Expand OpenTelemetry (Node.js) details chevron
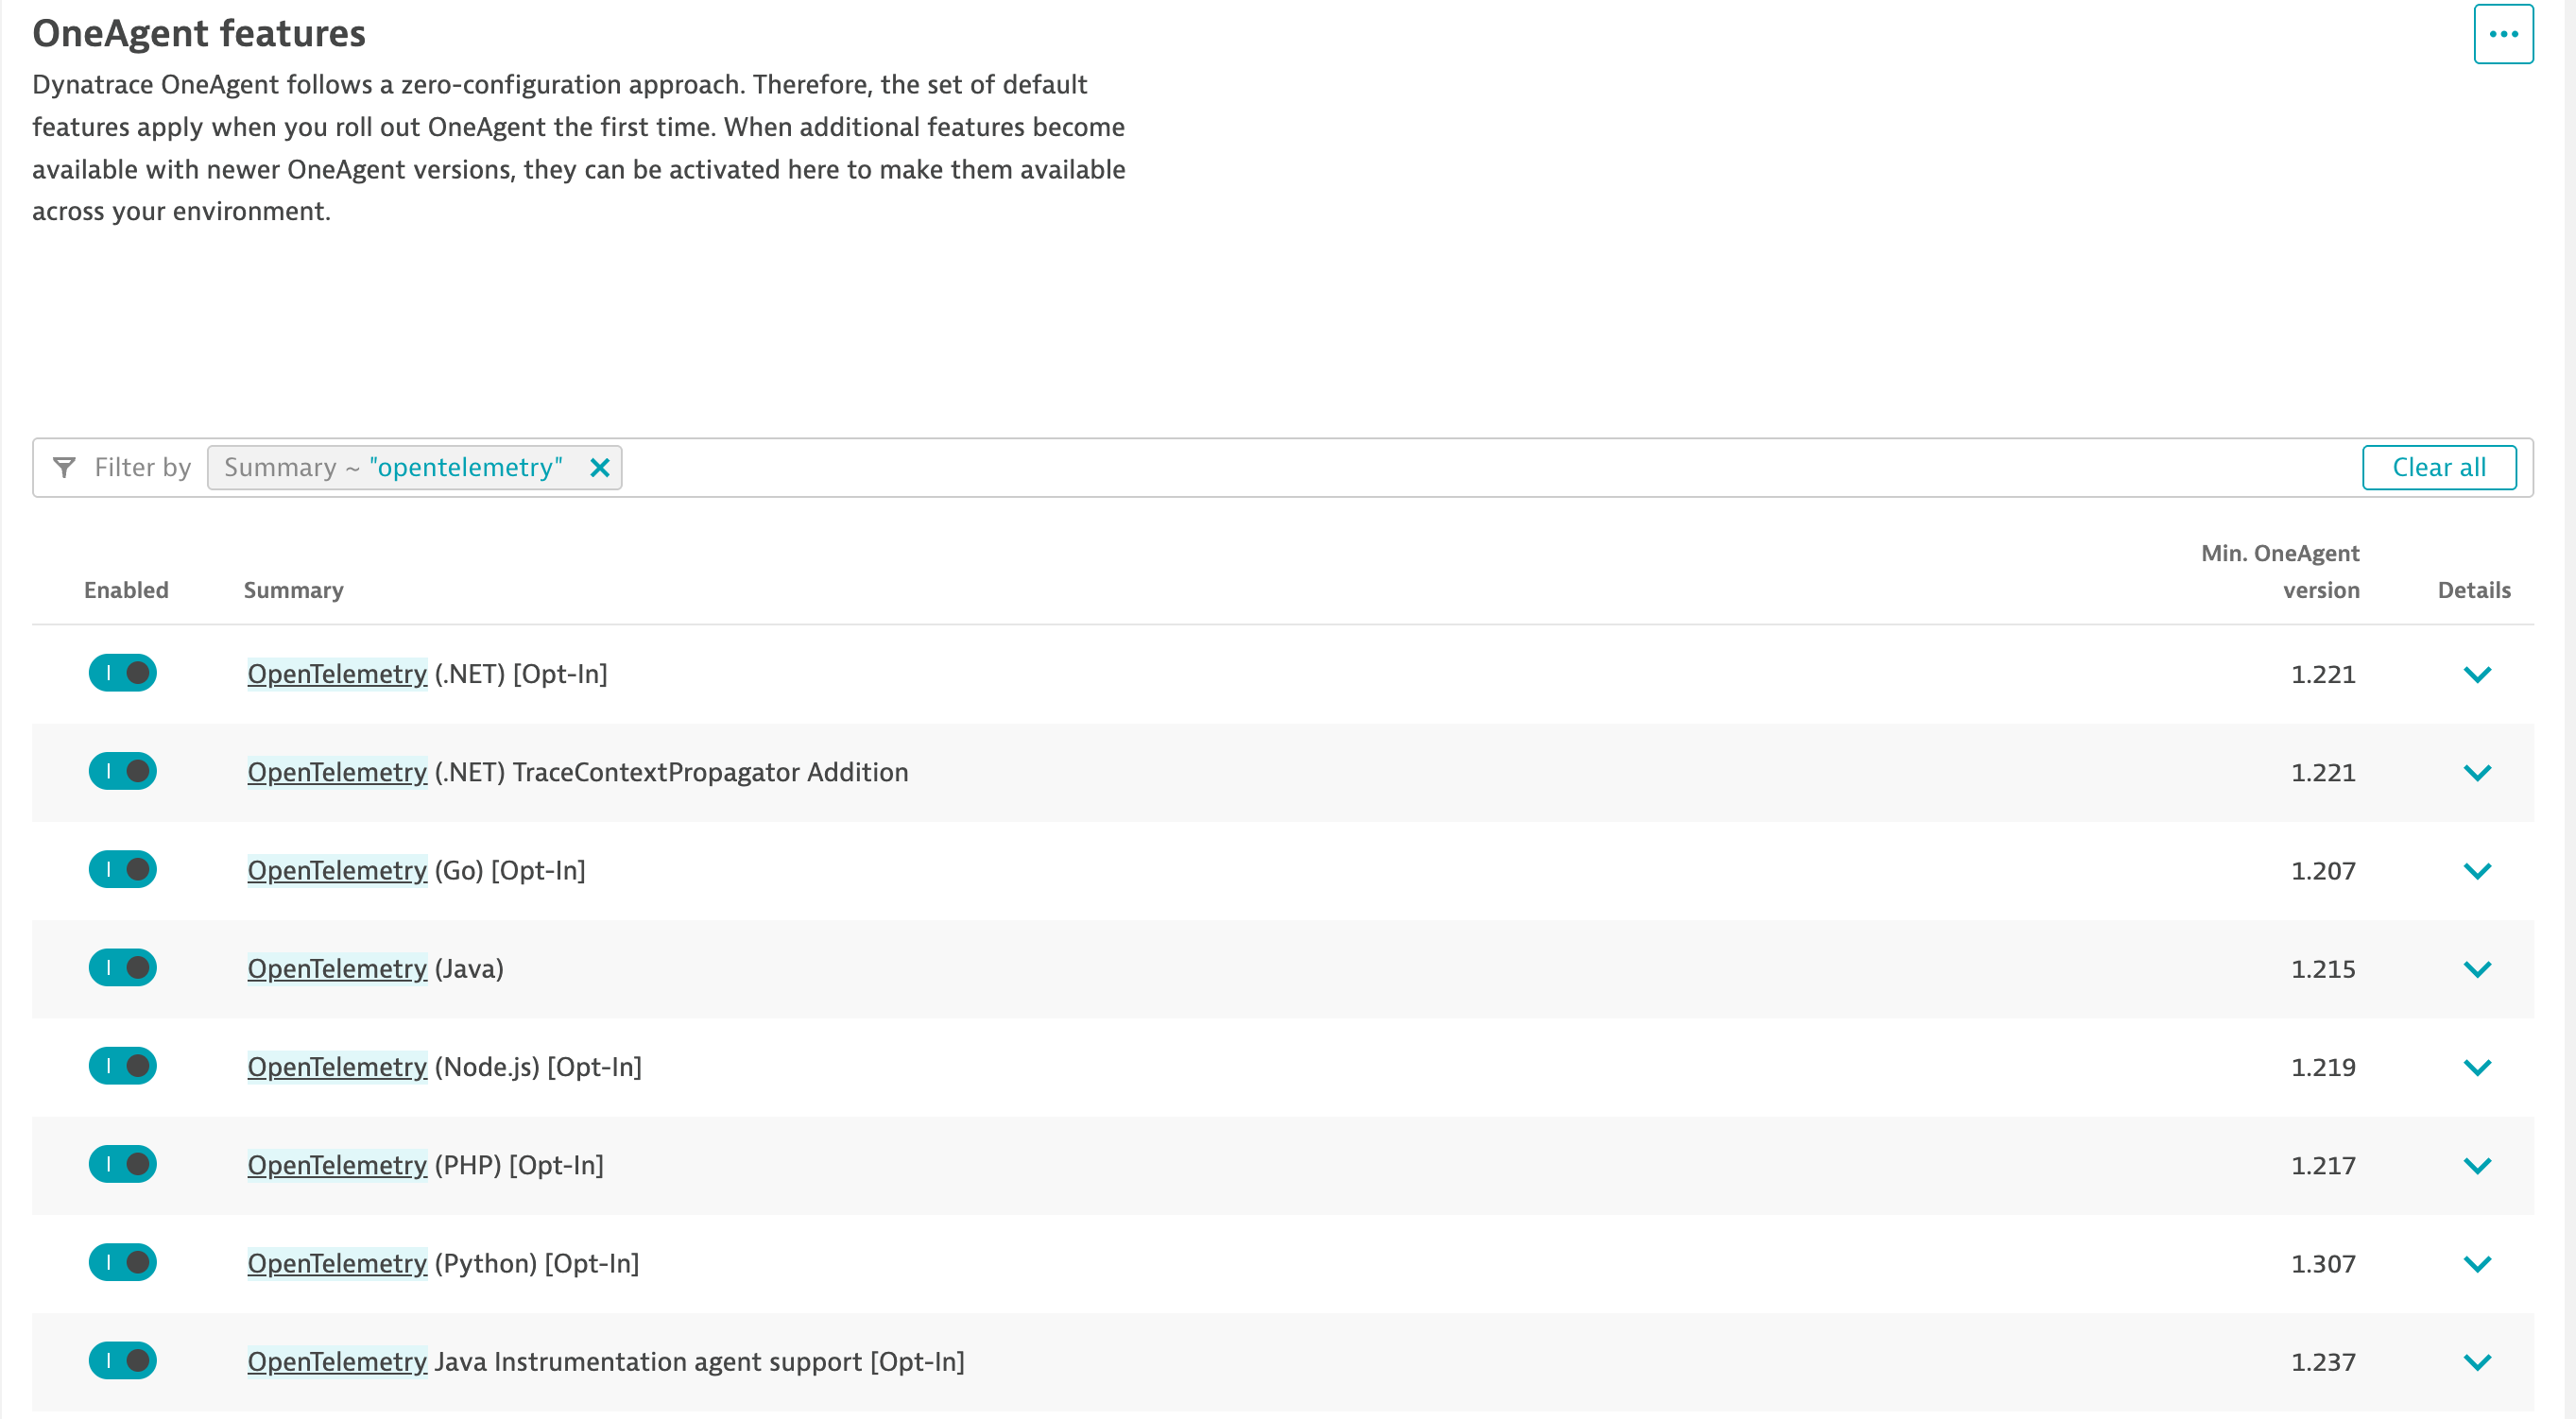 [x=2476, y=1067]
